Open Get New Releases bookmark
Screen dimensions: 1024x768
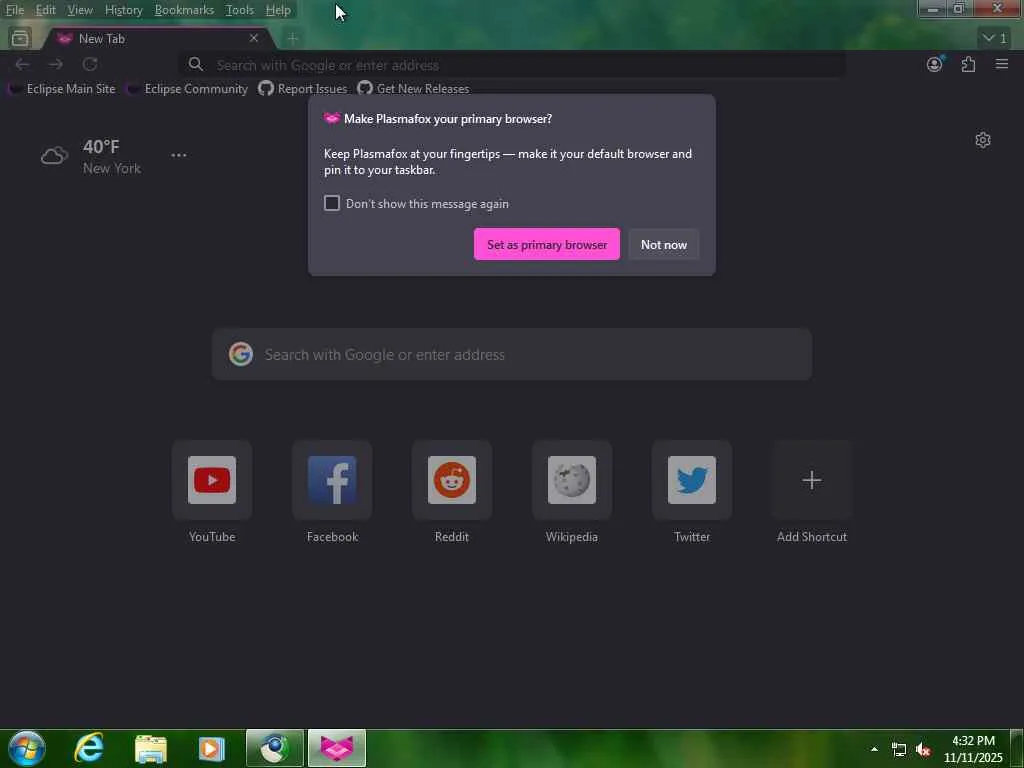(413, 89)
